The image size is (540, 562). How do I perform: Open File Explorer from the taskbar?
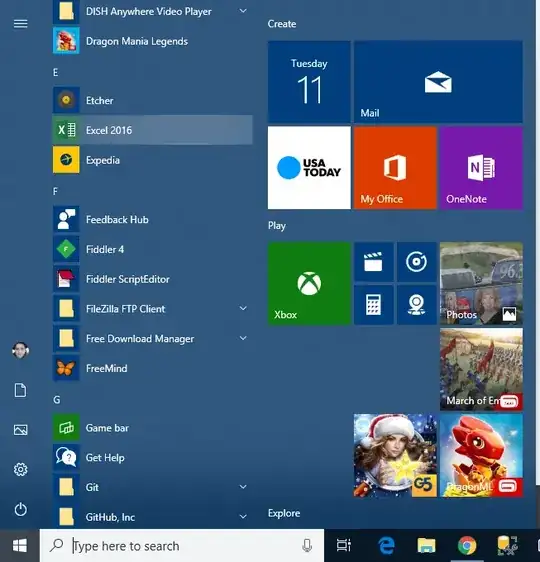click(x=426, y=546)
